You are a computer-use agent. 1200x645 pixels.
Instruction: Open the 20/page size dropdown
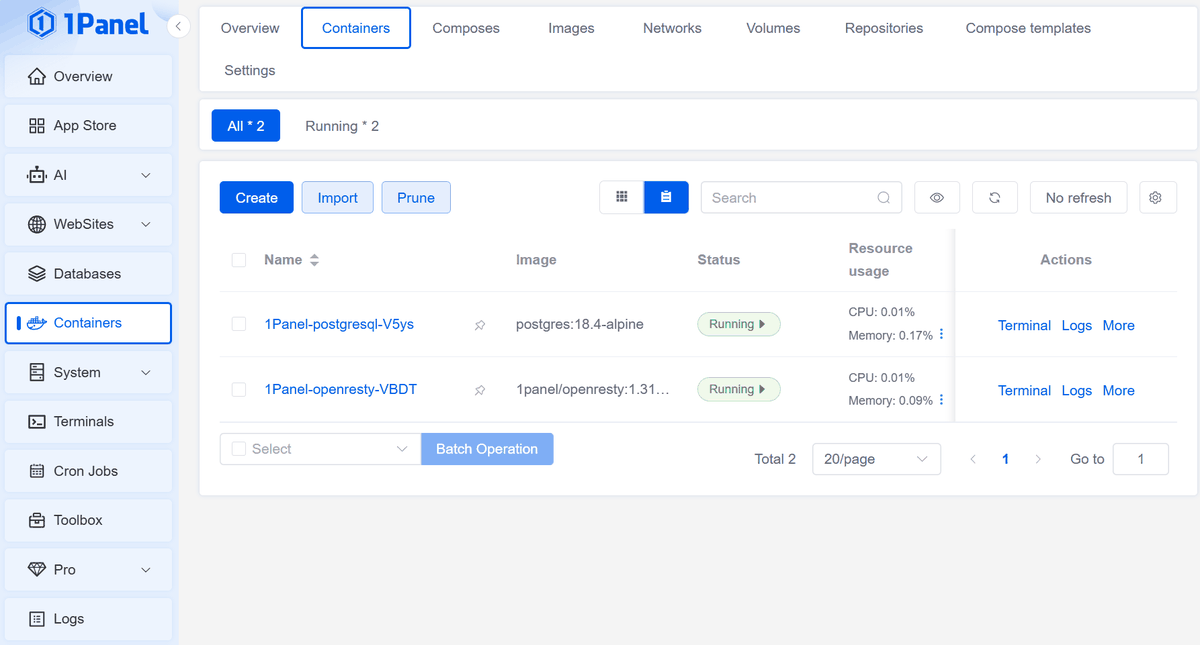(x=876, y=459)
